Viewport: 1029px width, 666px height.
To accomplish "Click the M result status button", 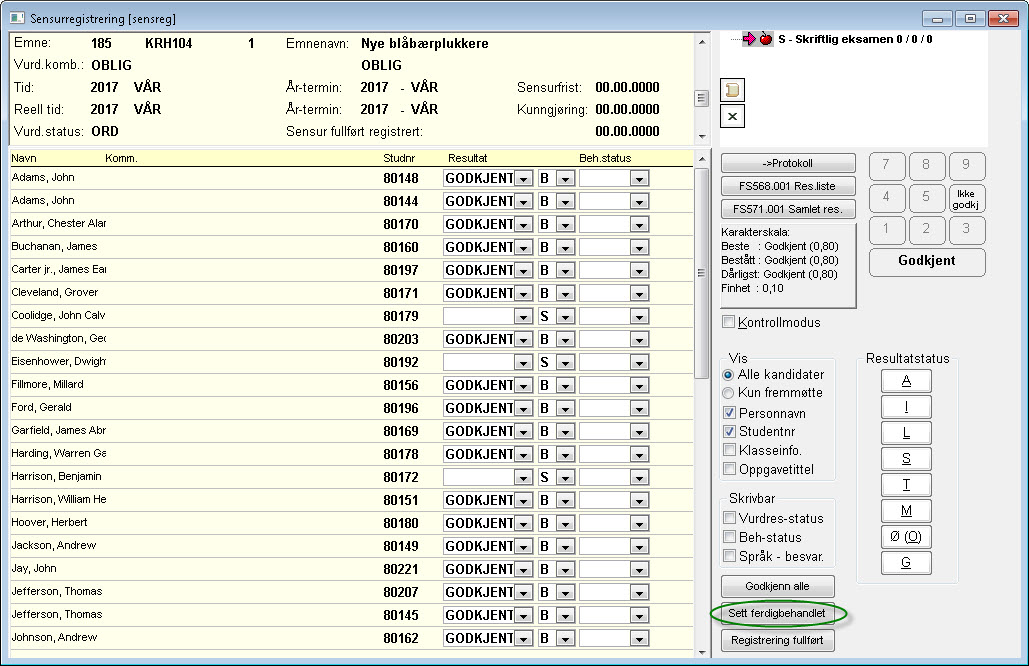I will pyautogui.click(x=906, y=511).
